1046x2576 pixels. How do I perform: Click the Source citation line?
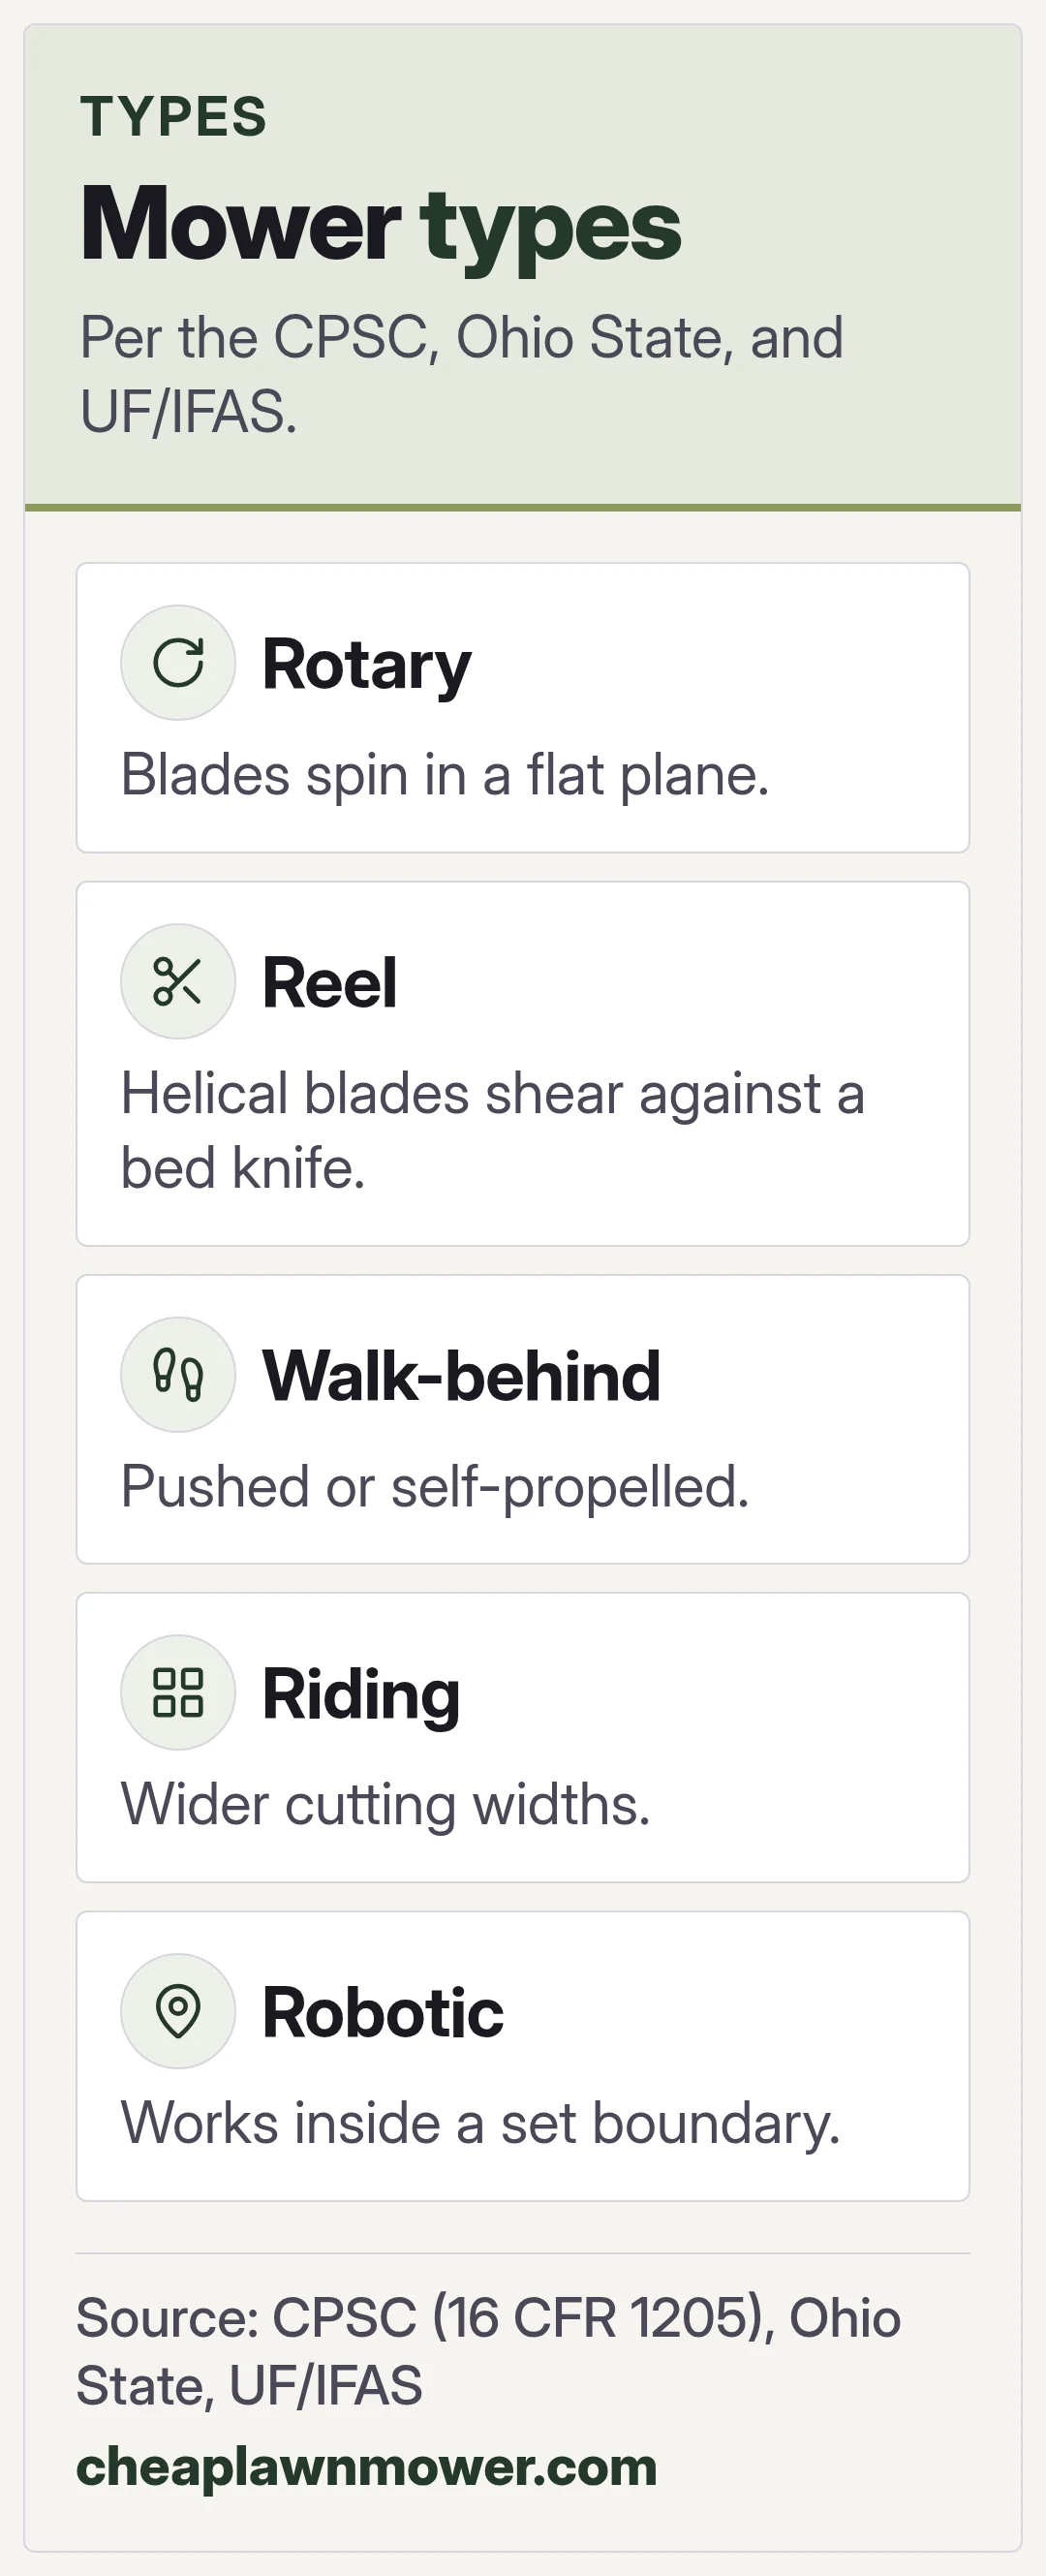point(489,2352)
